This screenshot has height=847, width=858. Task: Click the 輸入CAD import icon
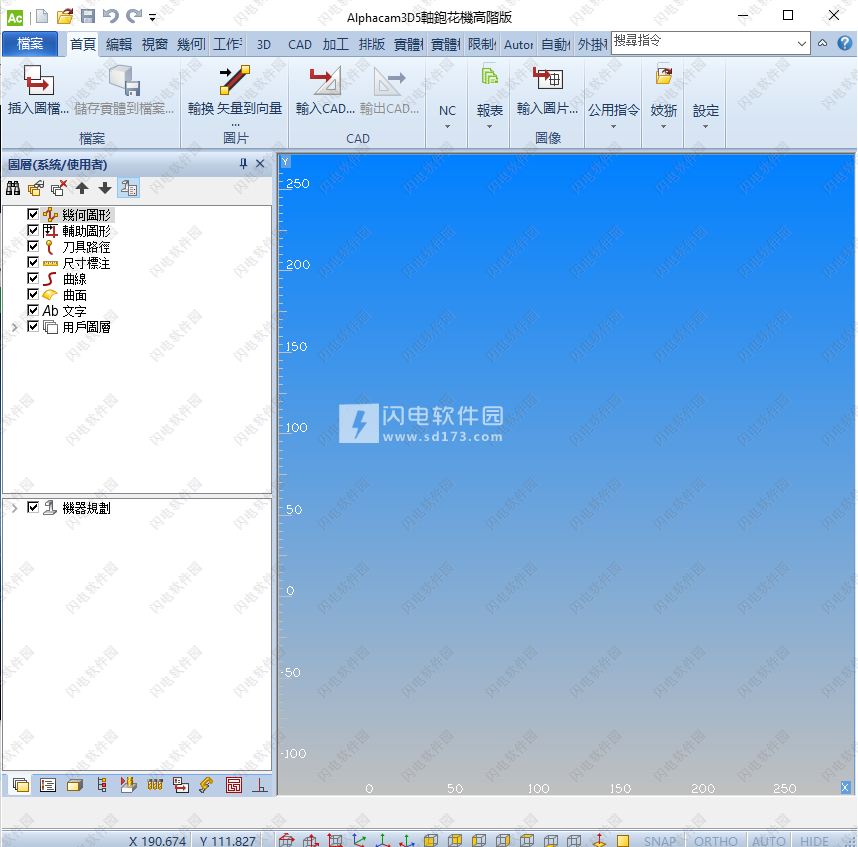325,80
